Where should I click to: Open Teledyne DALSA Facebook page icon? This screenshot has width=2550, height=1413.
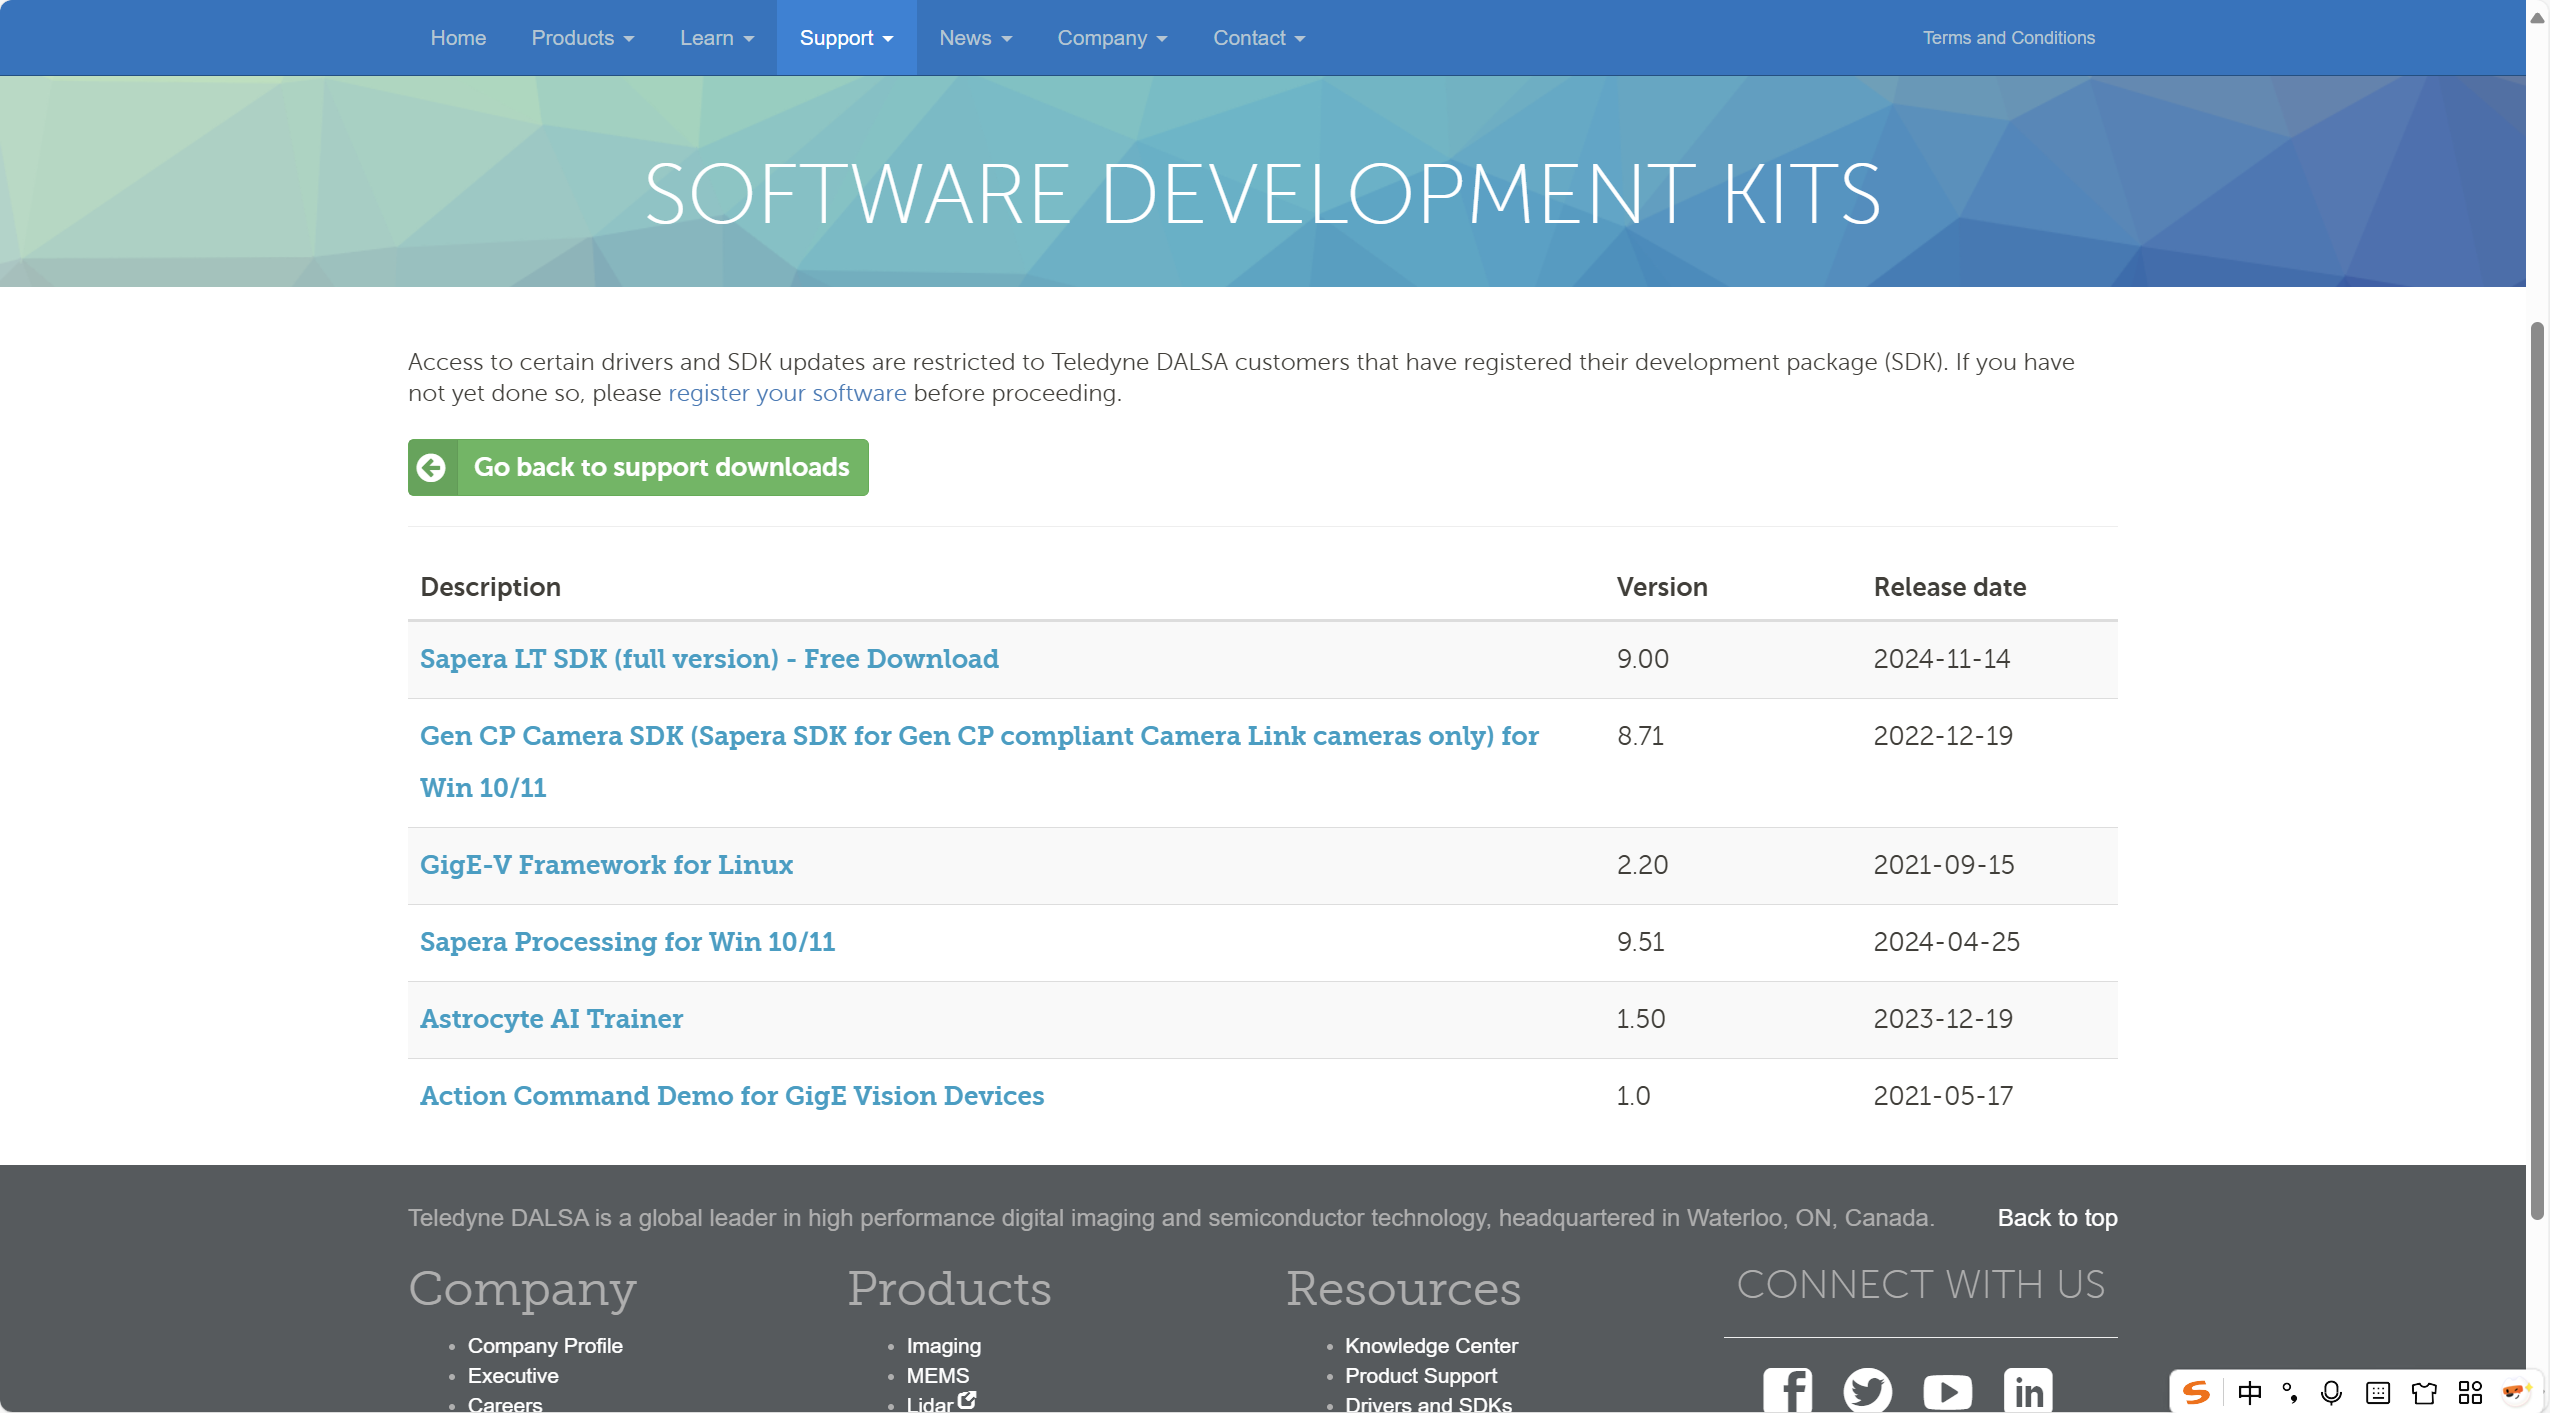pos(1787,1390)
